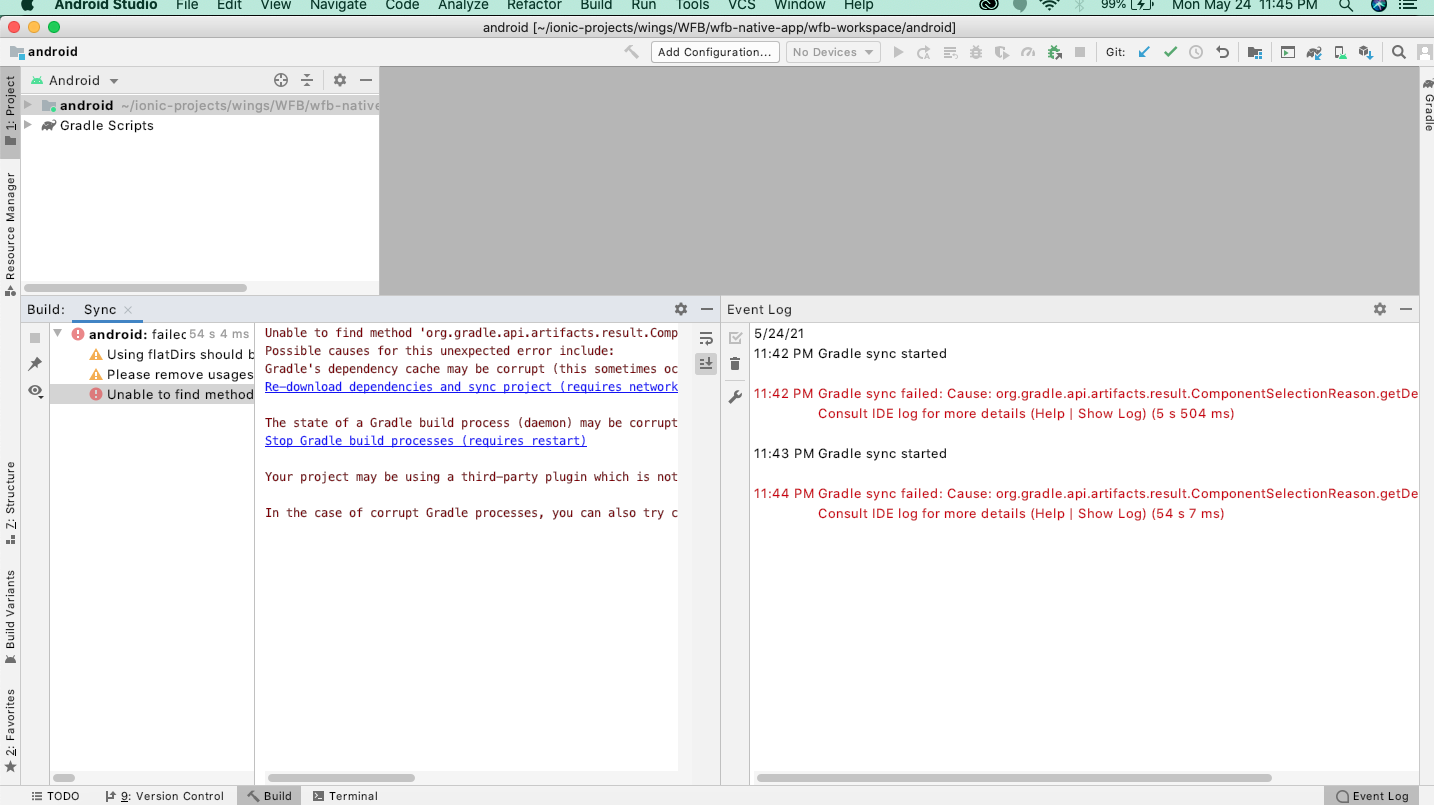Open the SDK Manager icon
1434x805 pixels.
pos(1365,51)
